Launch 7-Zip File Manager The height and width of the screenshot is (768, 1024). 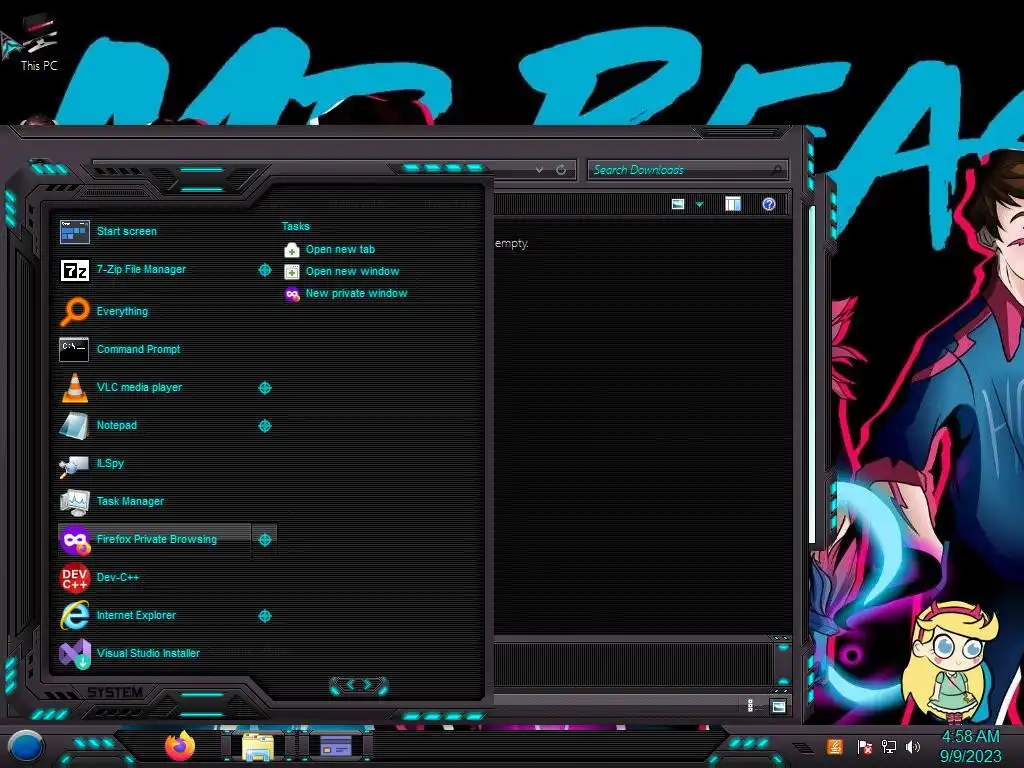click(x=154, y=269)
